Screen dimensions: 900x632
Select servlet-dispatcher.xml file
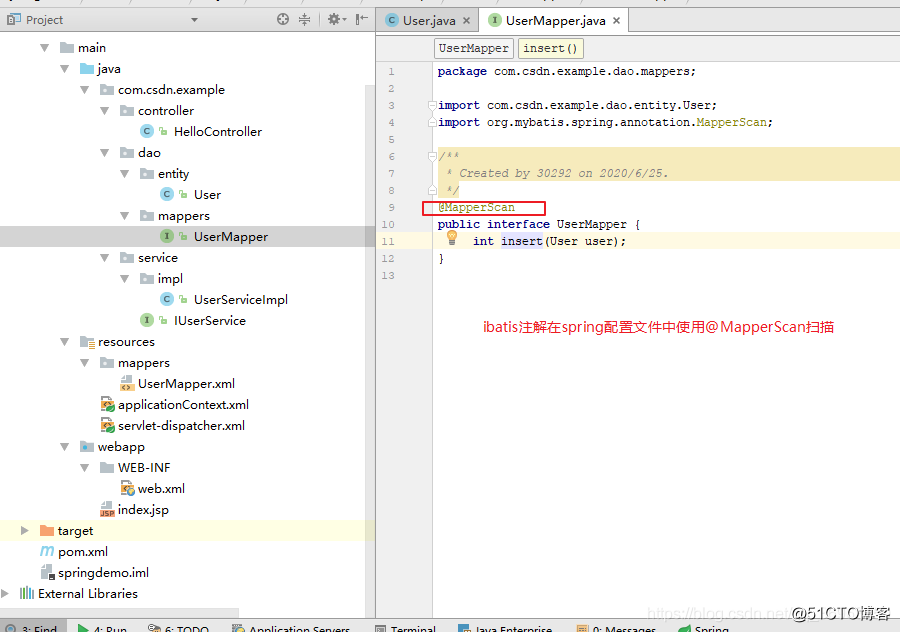point(181,426)
